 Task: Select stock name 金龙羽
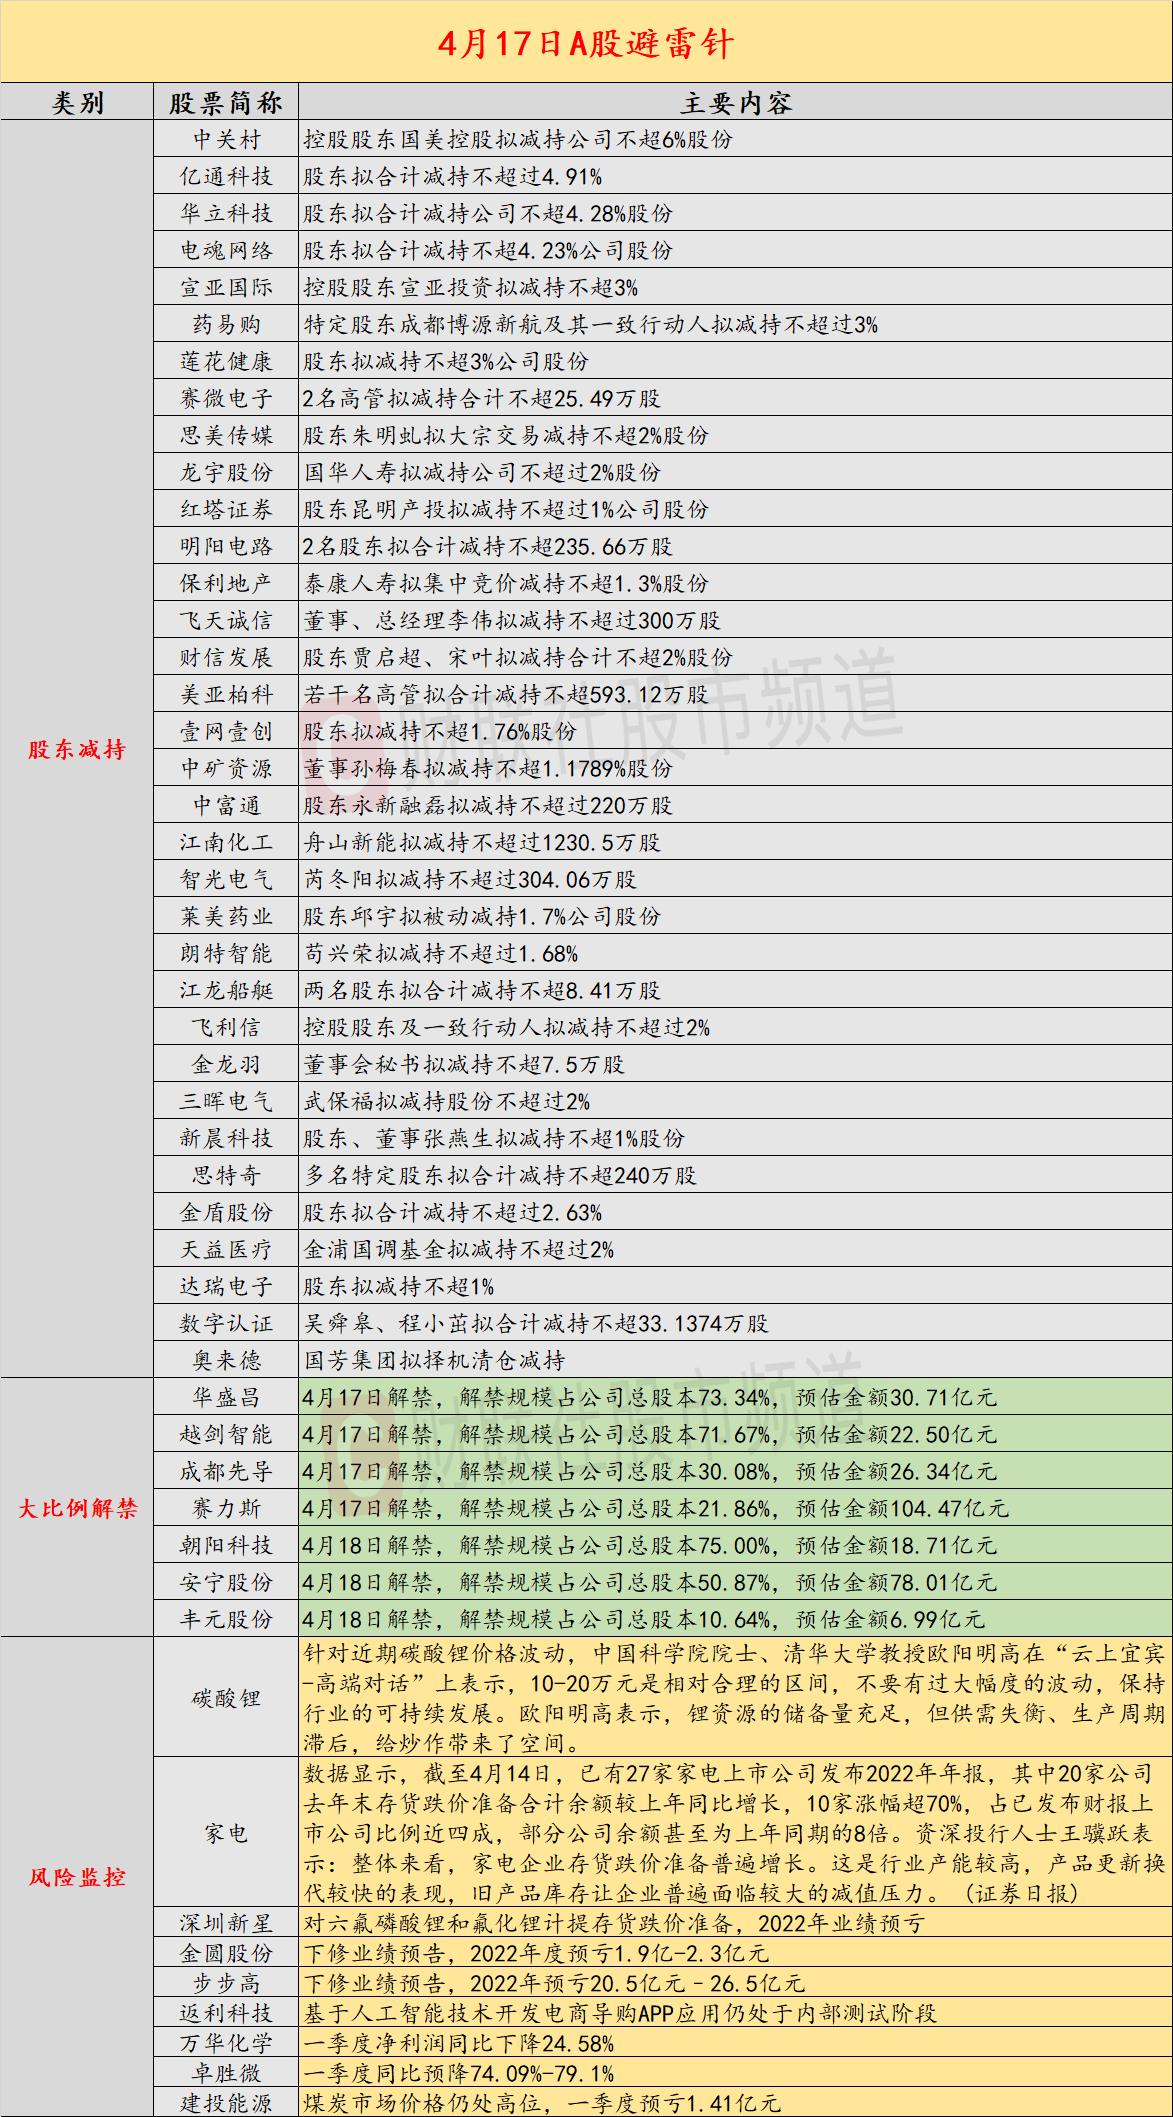(226, 1065)
